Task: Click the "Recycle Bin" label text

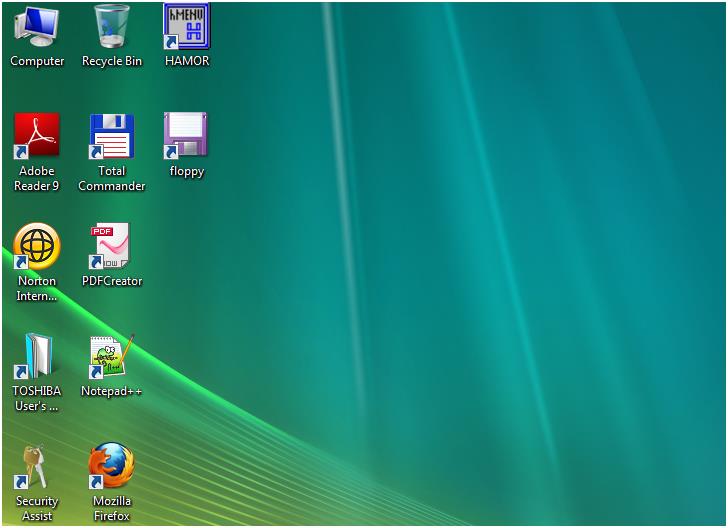Action: [x=112, y=61]
